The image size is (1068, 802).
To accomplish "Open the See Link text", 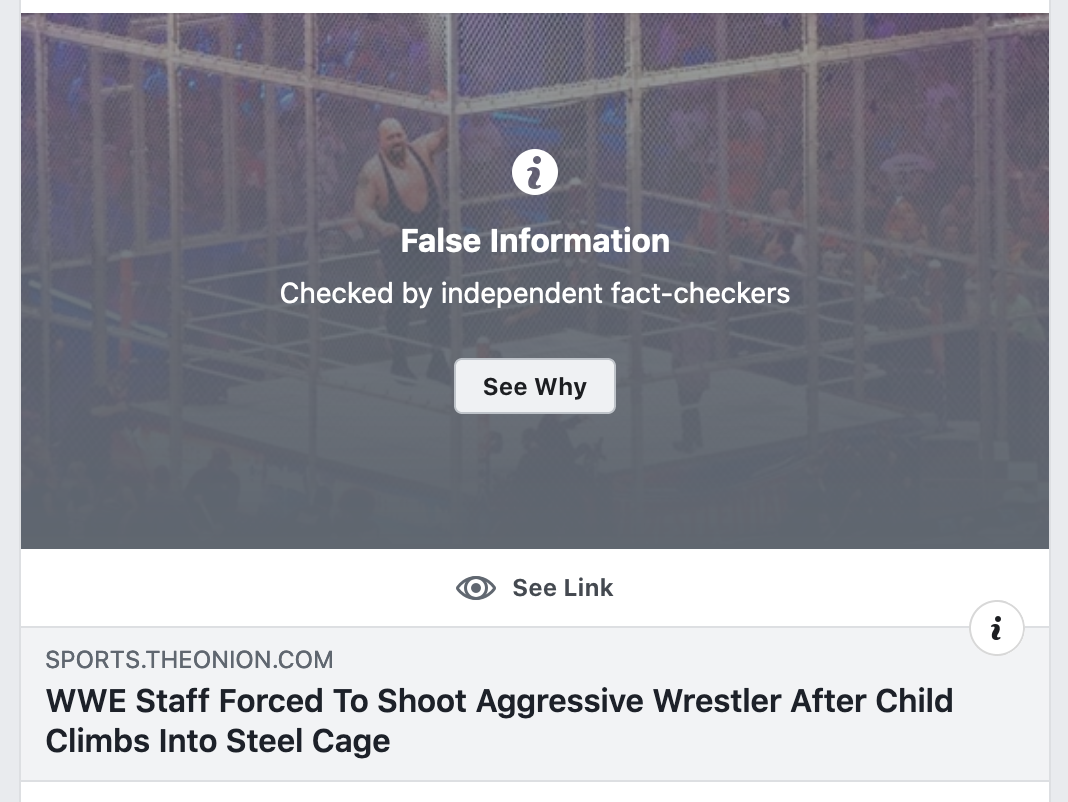I will [x=562, y=588].
